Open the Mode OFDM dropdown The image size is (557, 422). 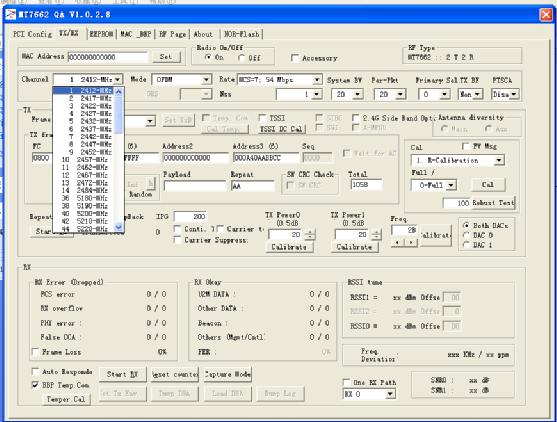206,80
